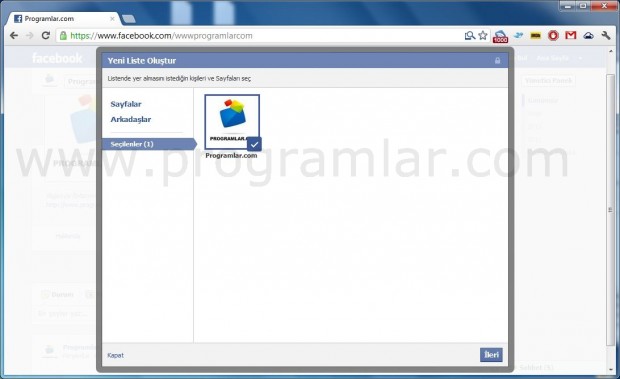This screenshot has height=379, width=620.
Task: Go back with the browser back arrow
Action: click(14, 36)
